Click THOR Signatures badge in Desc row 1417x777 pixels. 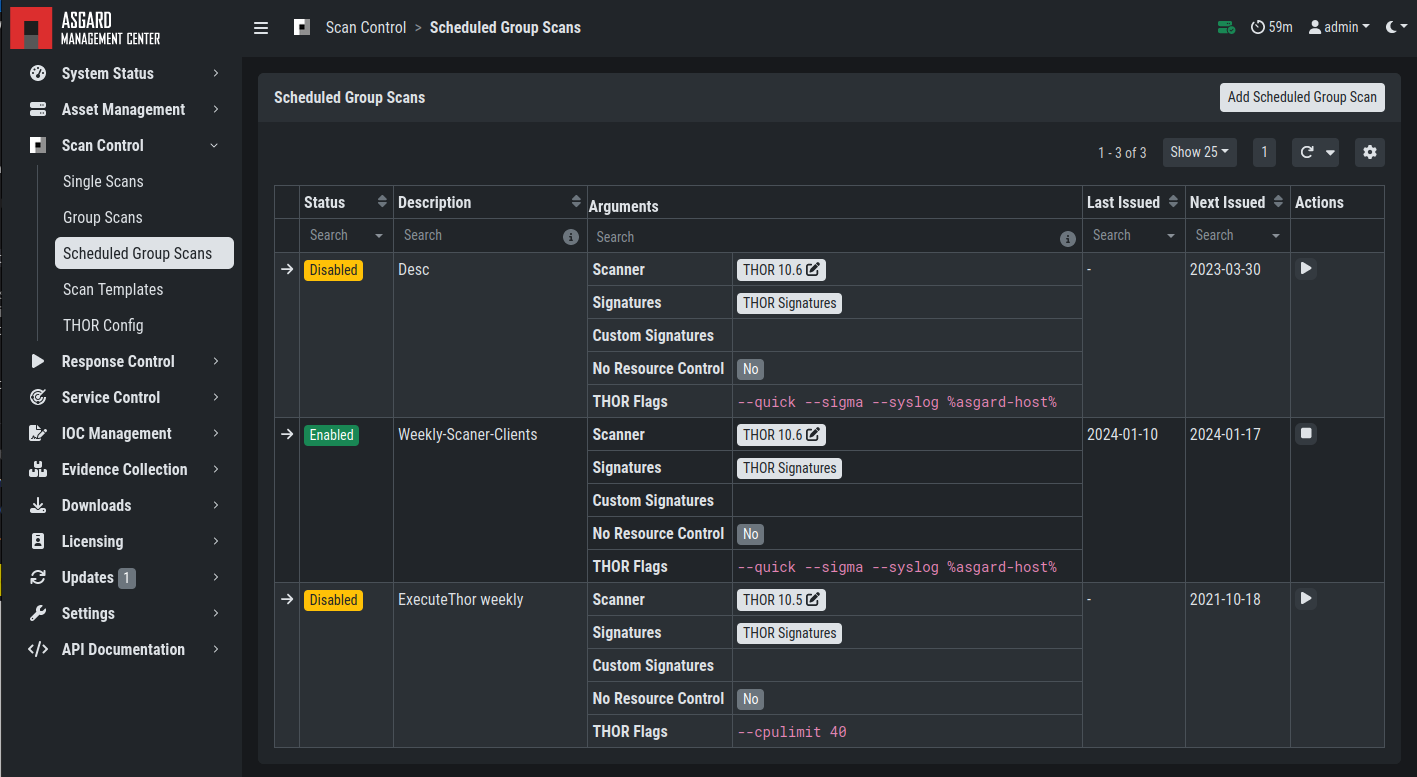pyautogui.click(x=789, y=303)
